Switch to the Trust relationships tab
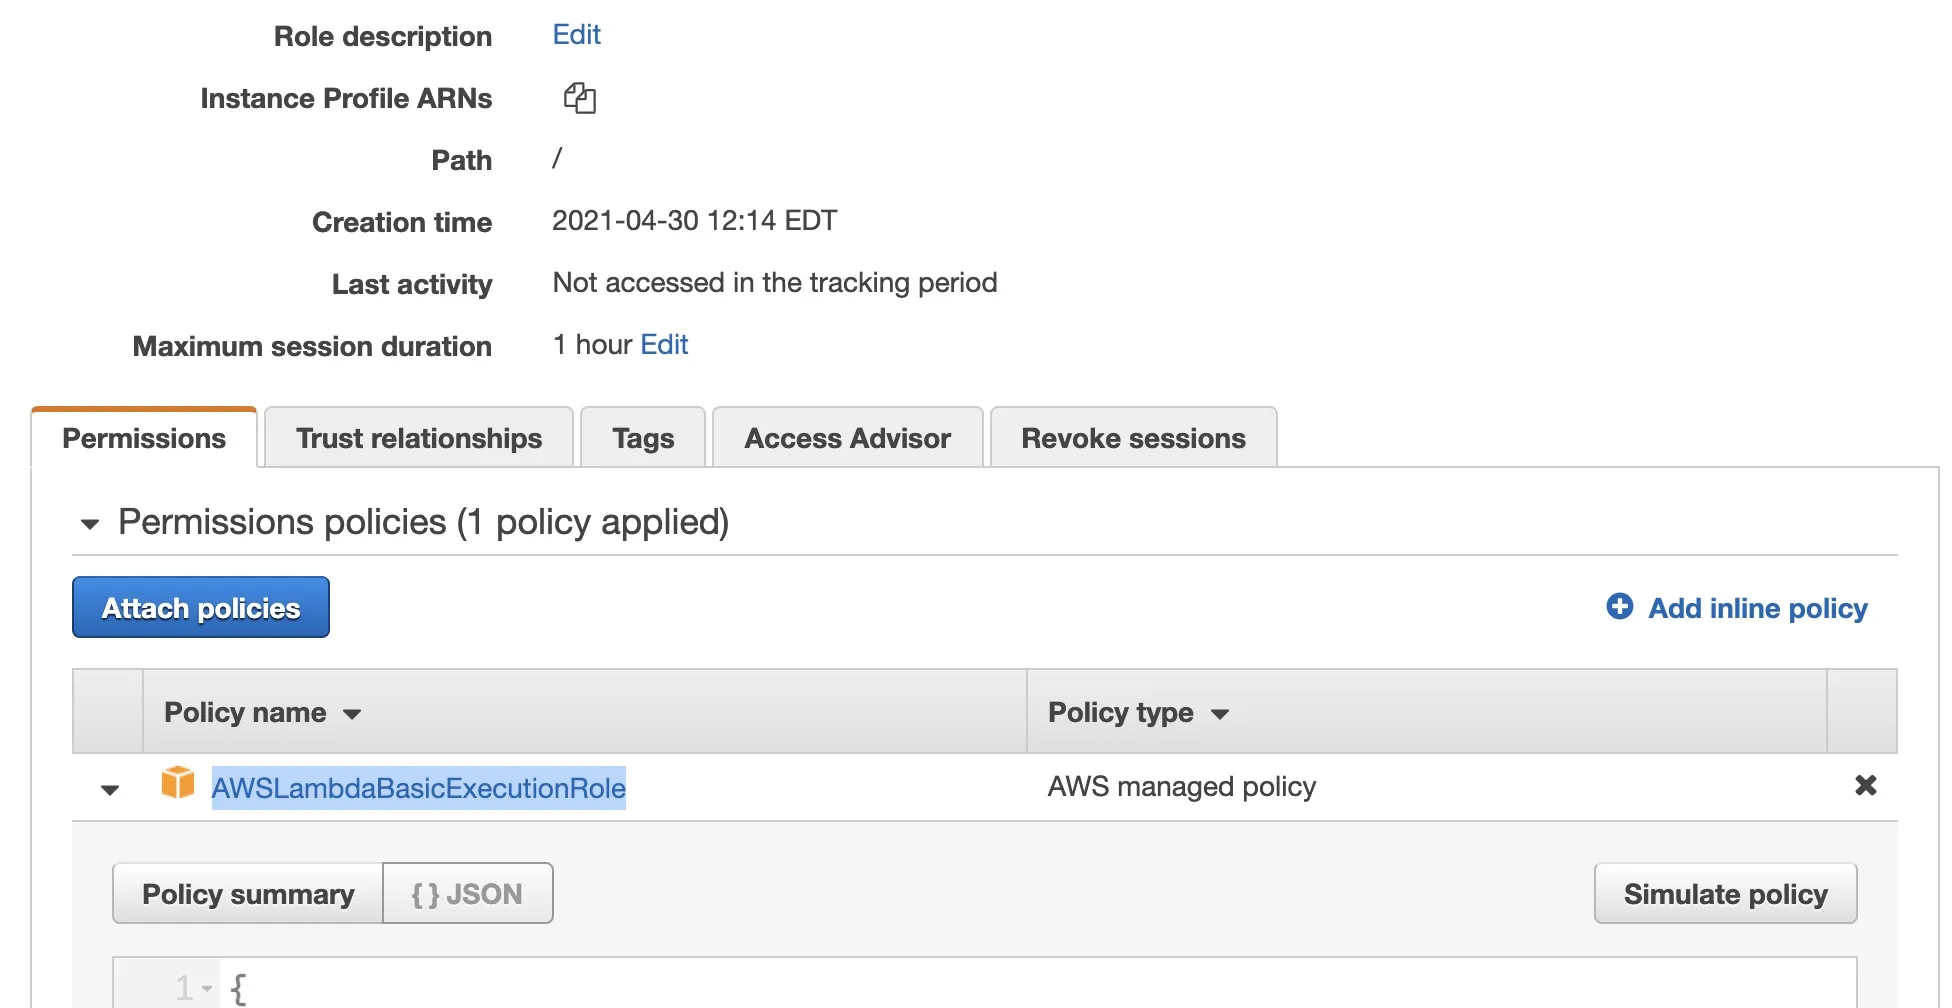This screenshot has height=1008, width=1952. 419,438
